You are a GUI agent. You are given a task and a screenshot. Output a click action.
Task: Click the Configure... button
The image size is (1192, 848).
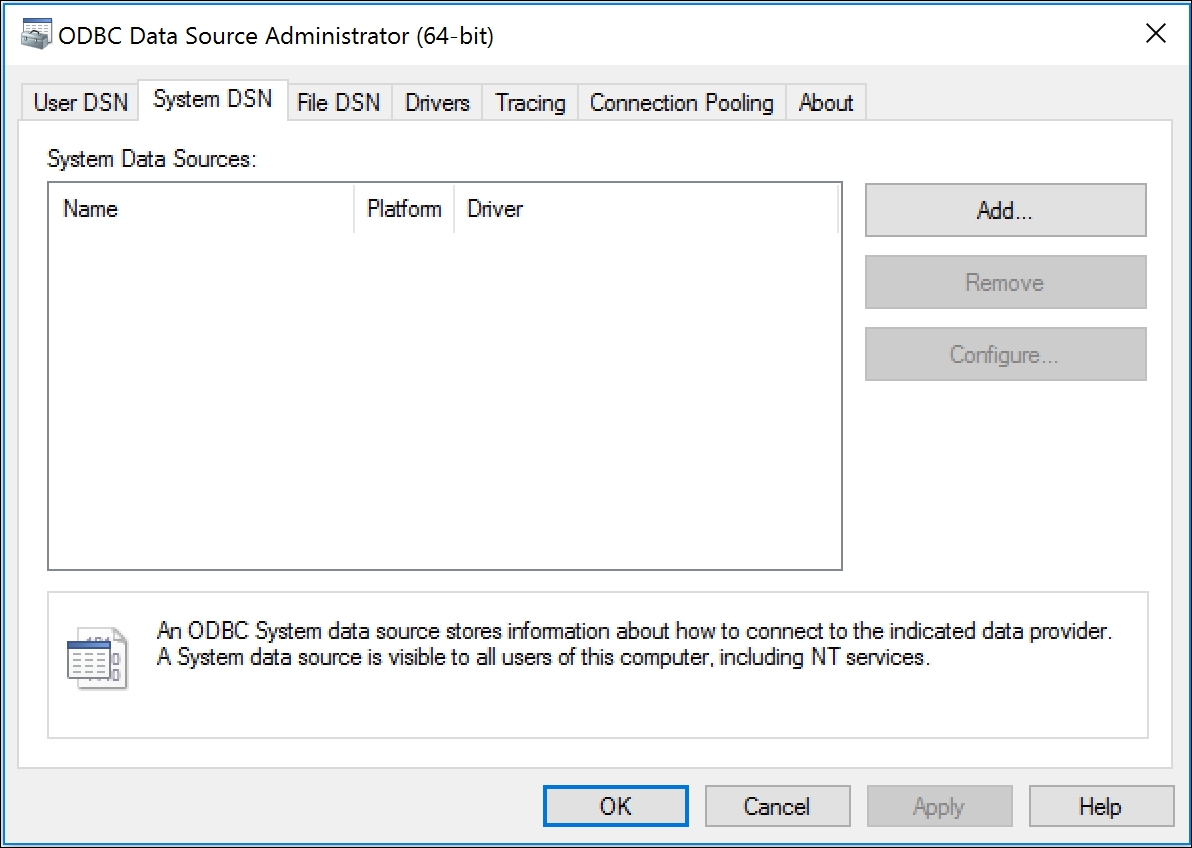pos(1005,354)
